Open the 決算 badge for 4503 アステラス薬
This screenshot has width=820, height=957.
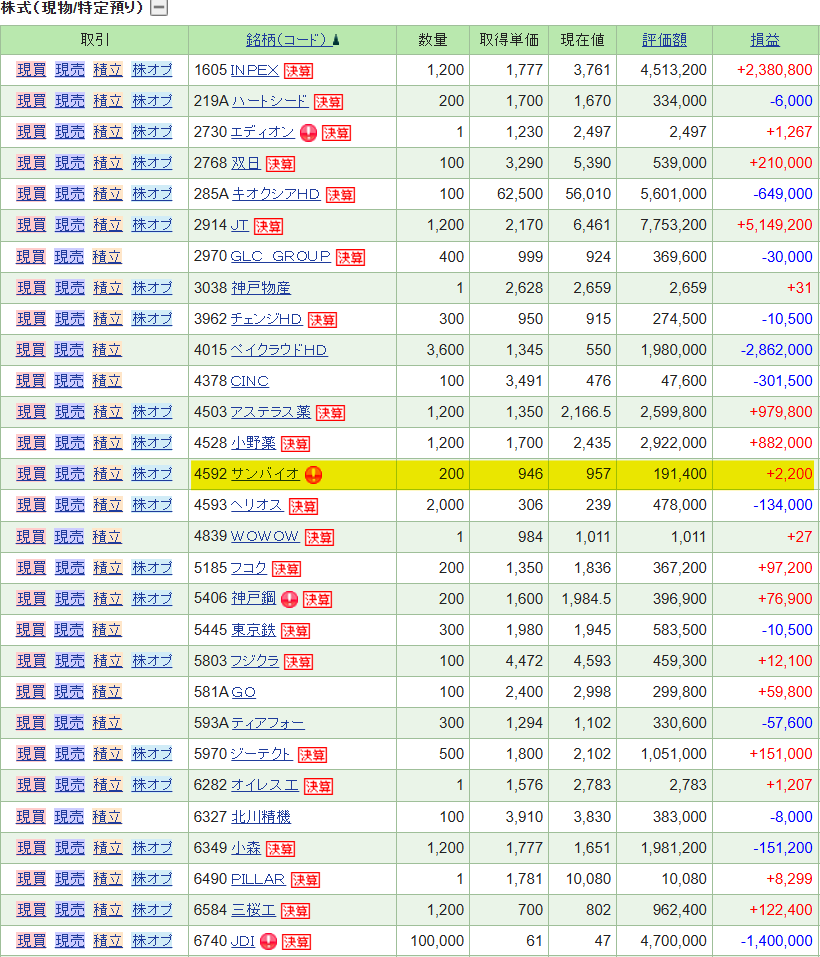331,413
